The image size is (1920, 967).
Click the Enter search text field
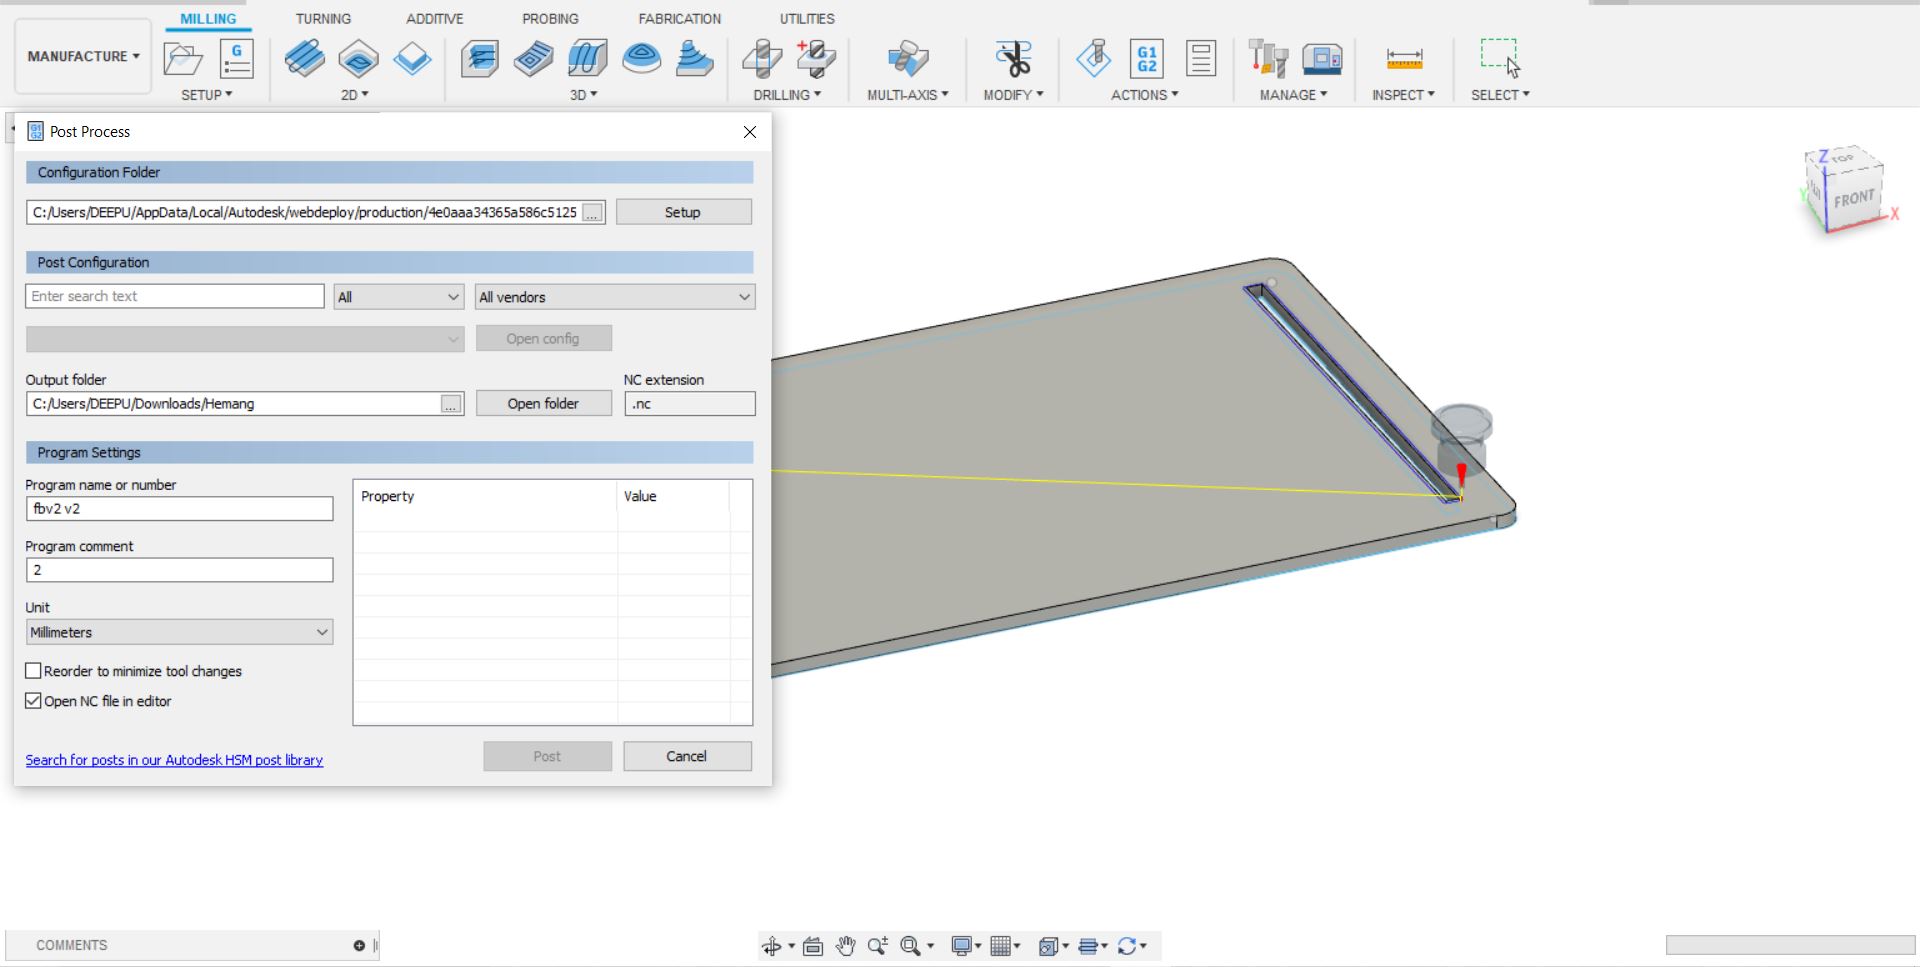pos(175,296)
